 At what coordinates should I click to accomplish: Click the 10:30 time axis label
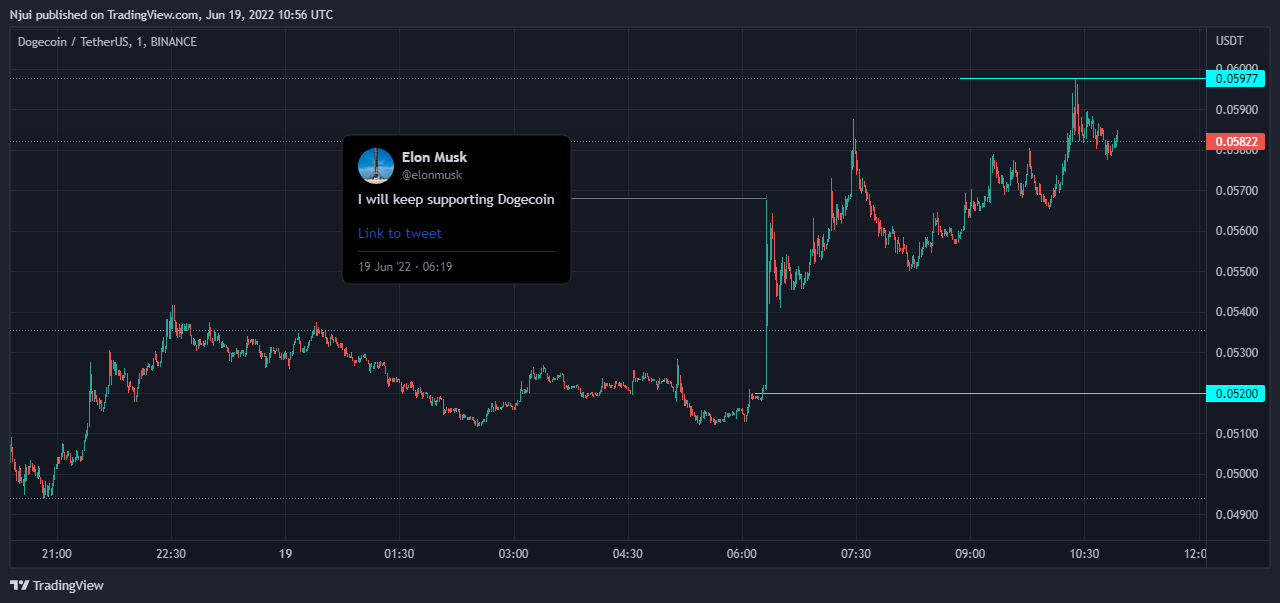[x=1084, y=553]
